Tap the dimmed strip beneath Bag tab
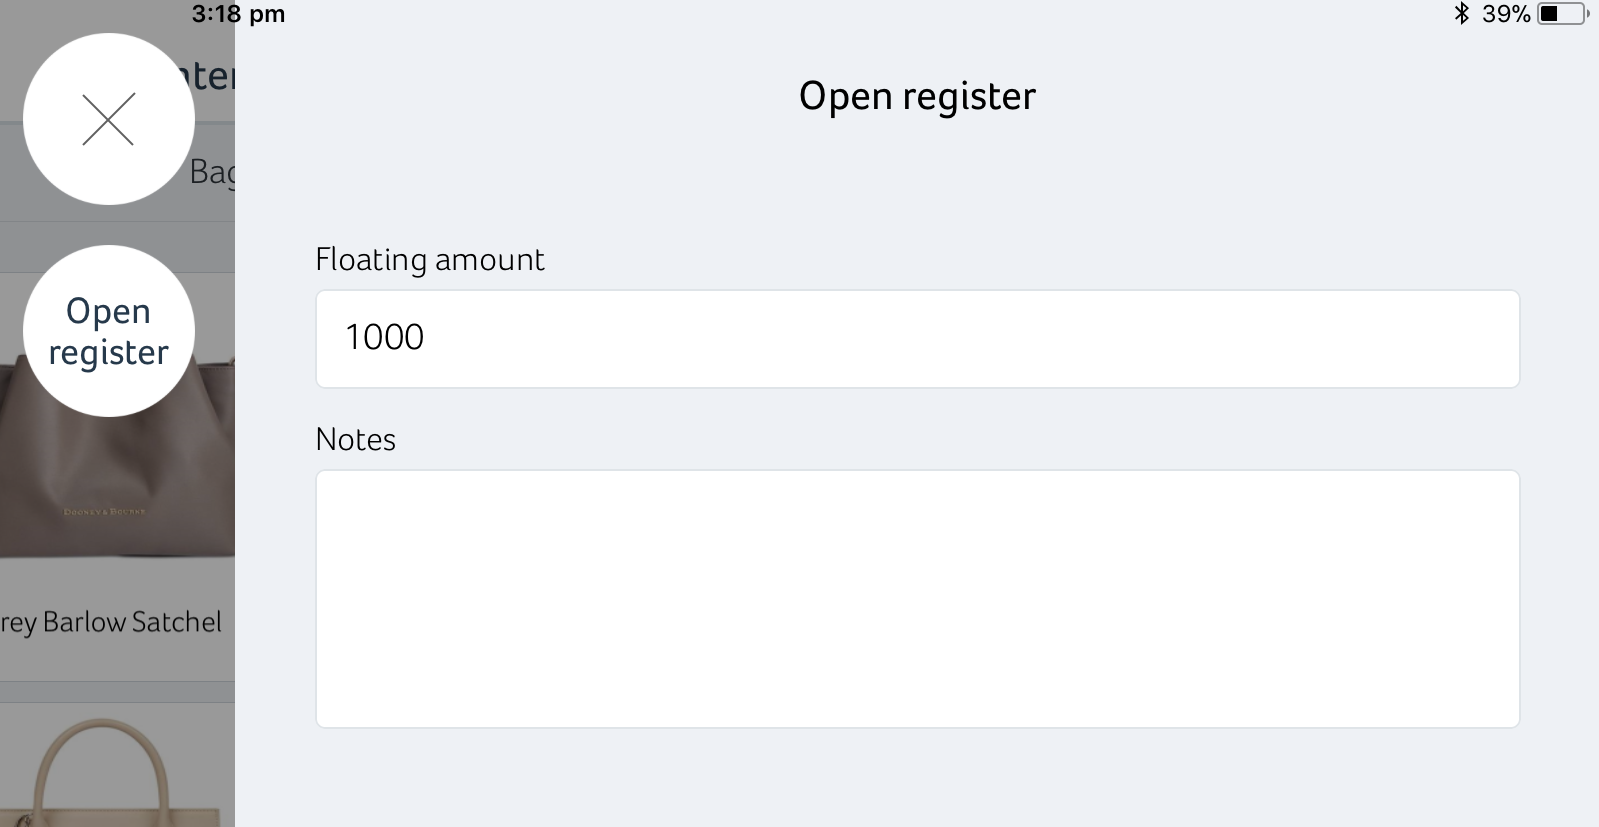1599x827 pixels. point(117,247)
